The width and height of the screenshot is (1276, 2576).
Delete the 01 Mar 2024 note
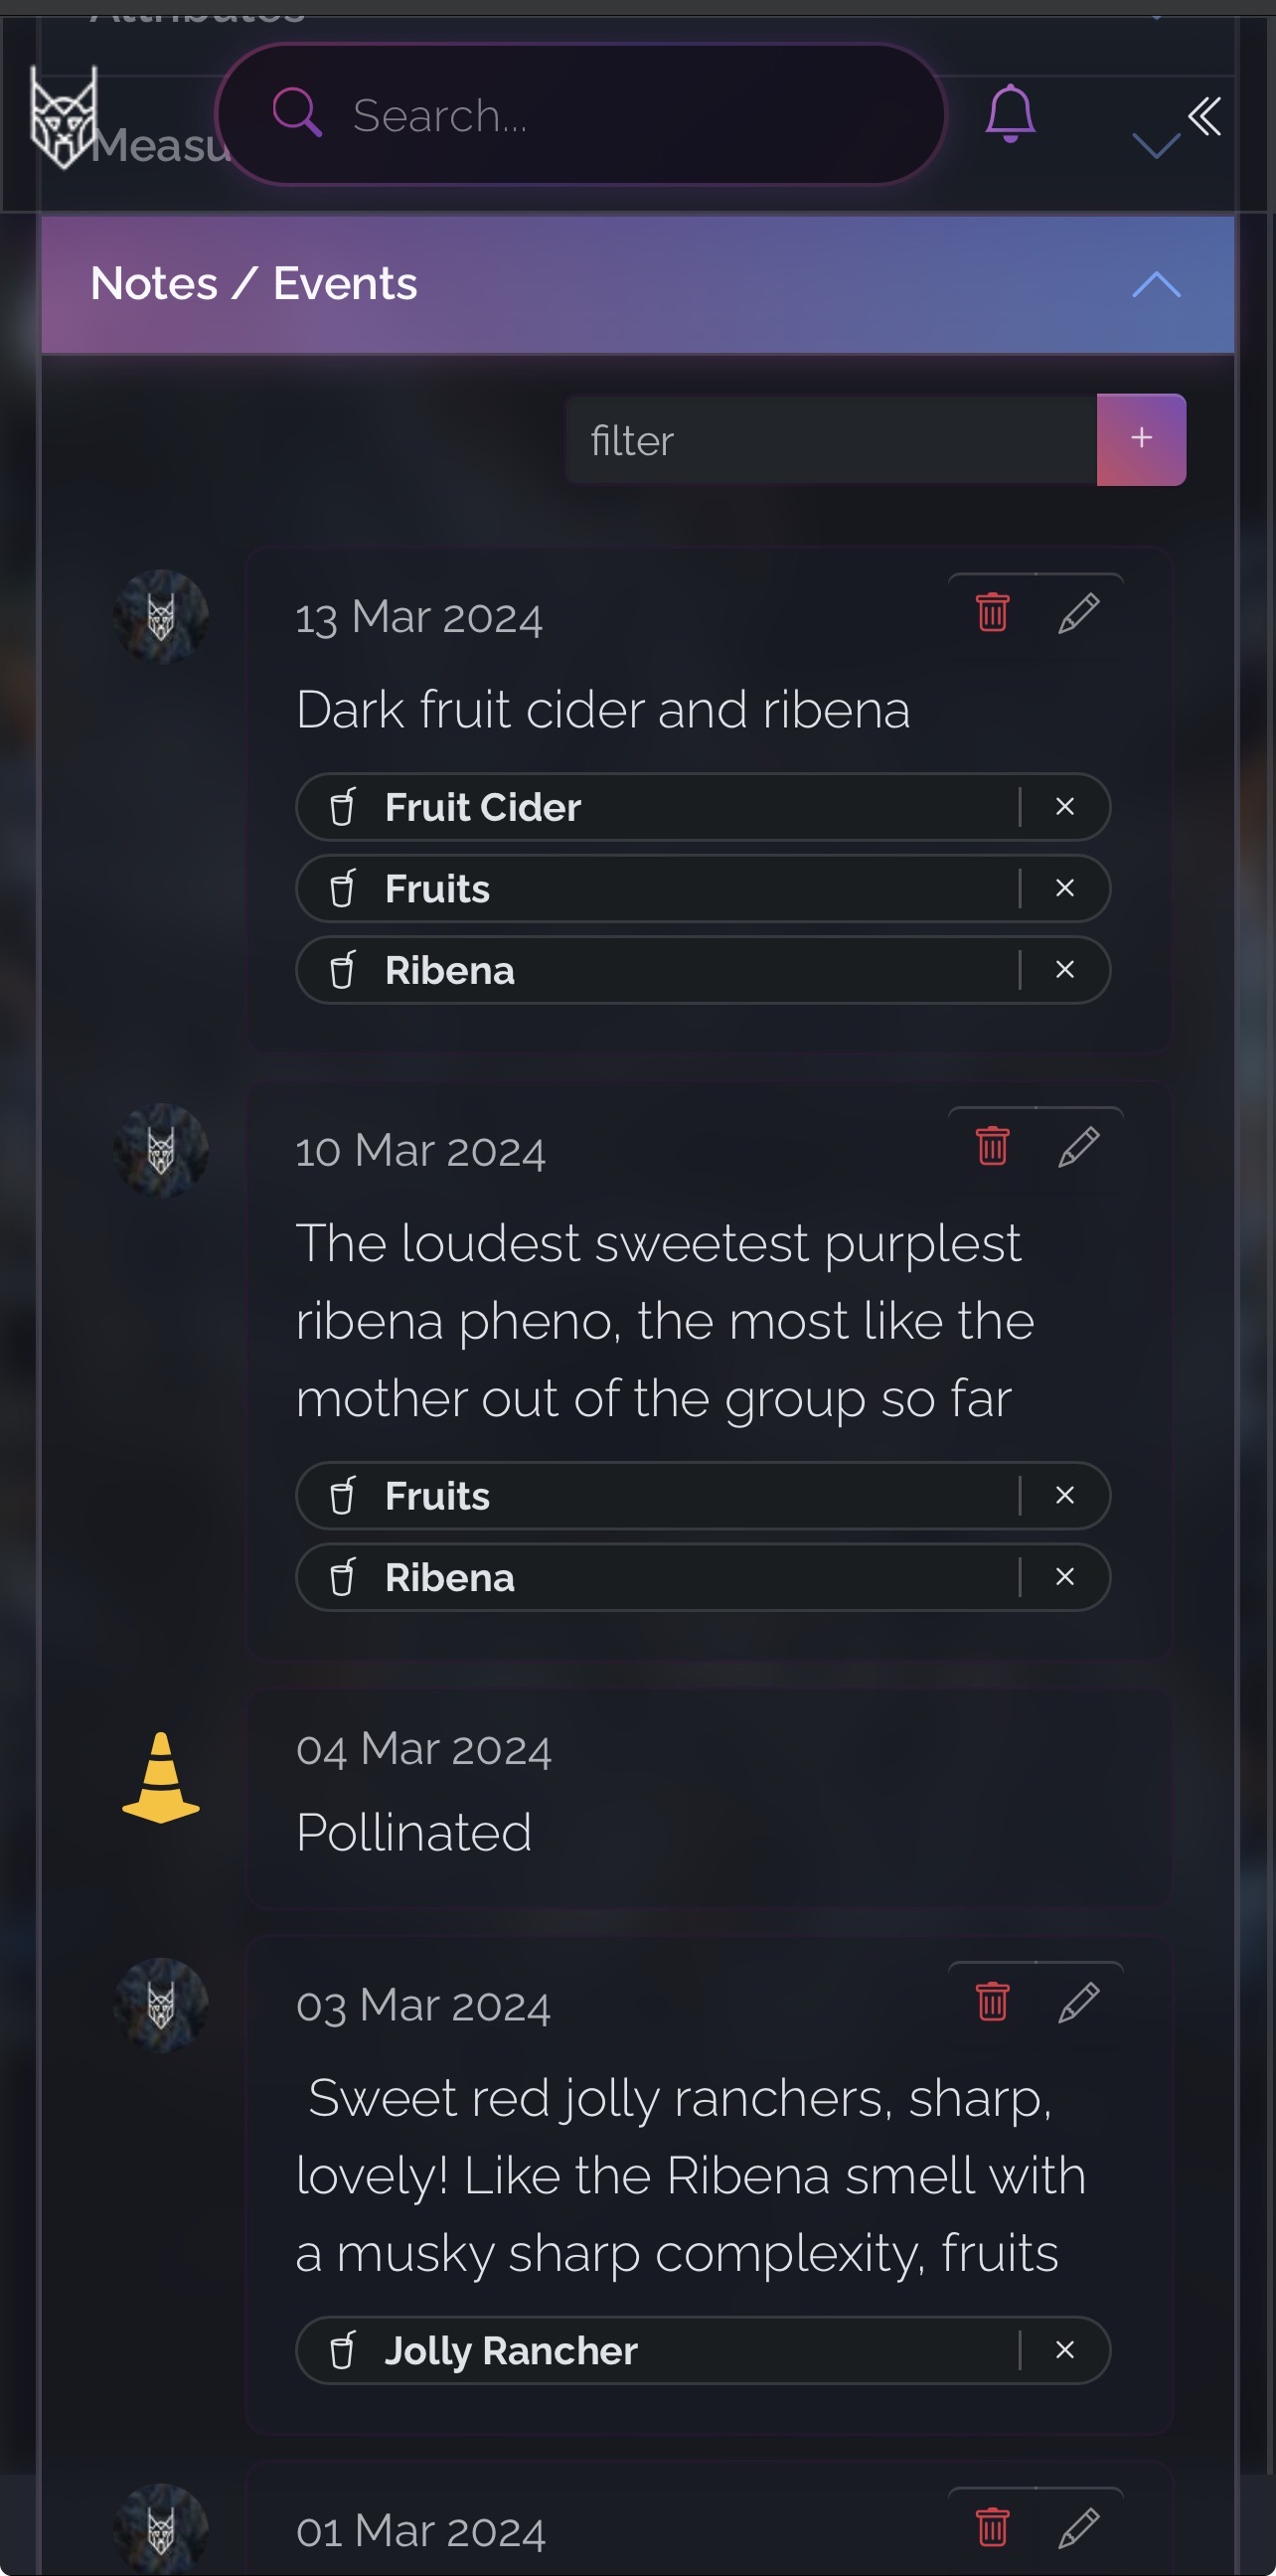[x=992, y=2527]
